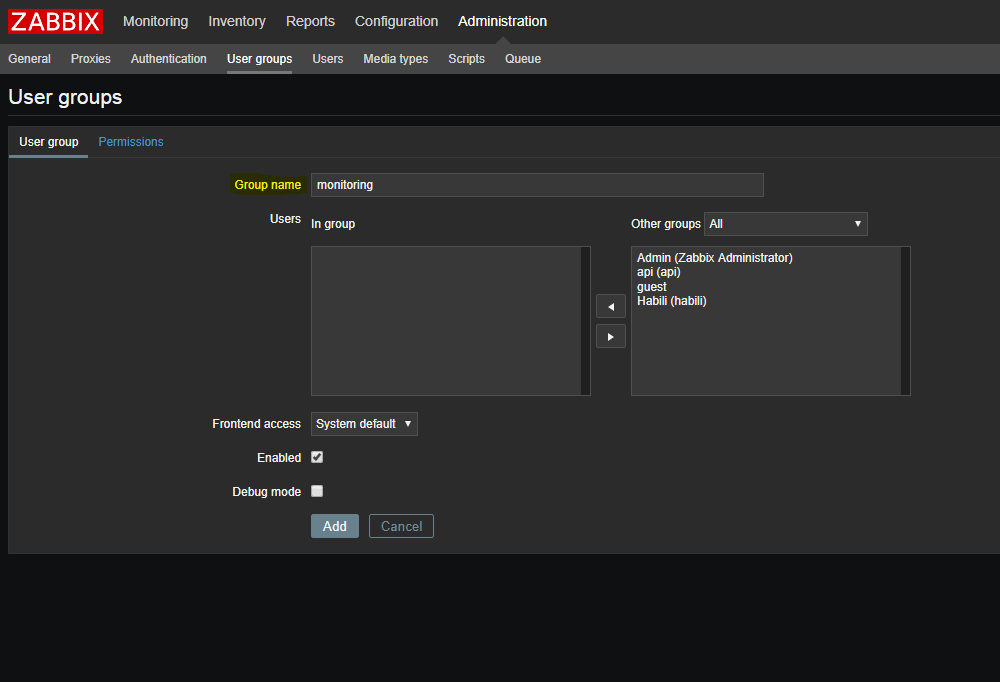
Task: Click the Zabbix logo
Action: (x=56, y=21)
